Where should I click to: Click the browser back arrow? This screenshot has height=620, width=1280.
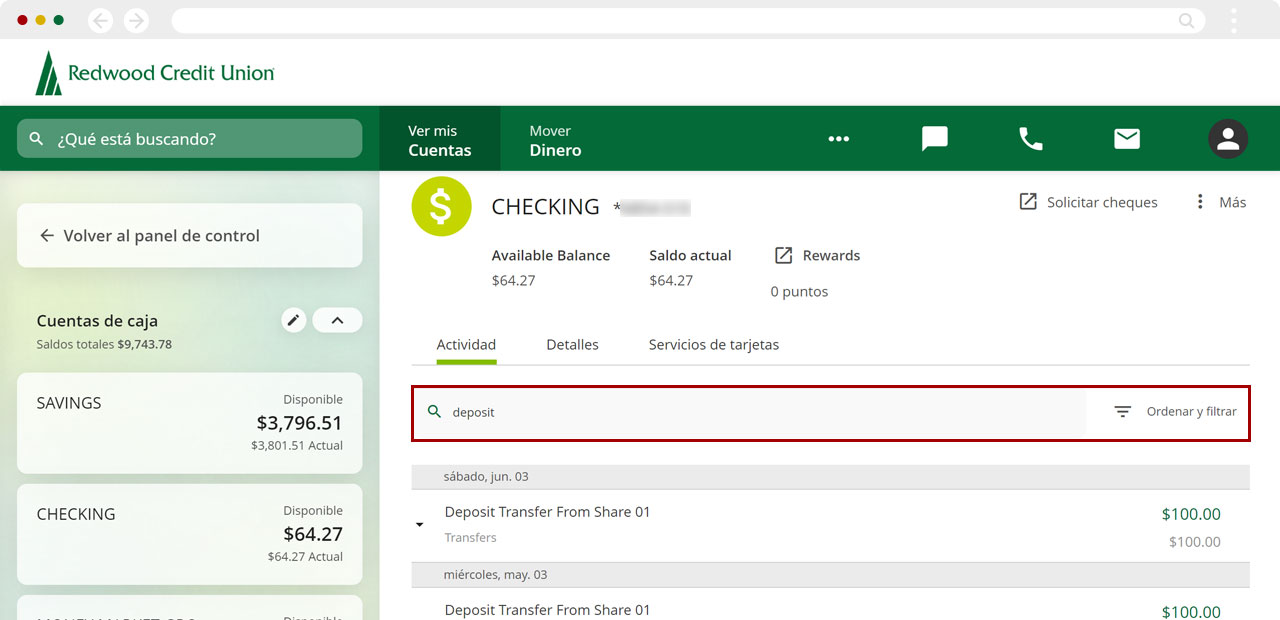[100, 20]
